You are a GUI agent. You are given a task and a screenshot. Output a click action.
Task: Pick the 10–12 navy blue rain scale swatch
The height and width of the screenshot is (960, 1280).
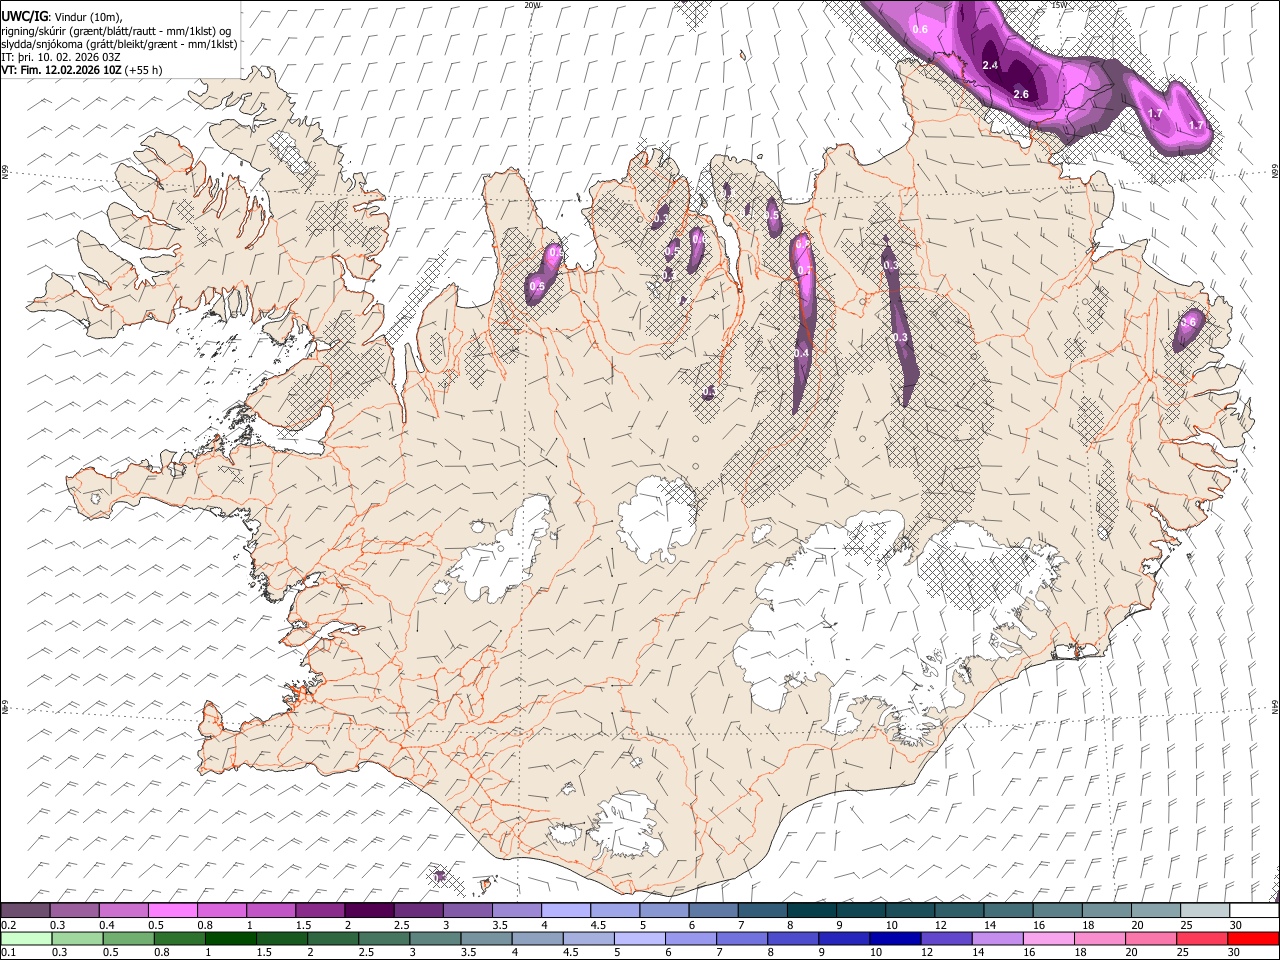(x=895, y=938)
